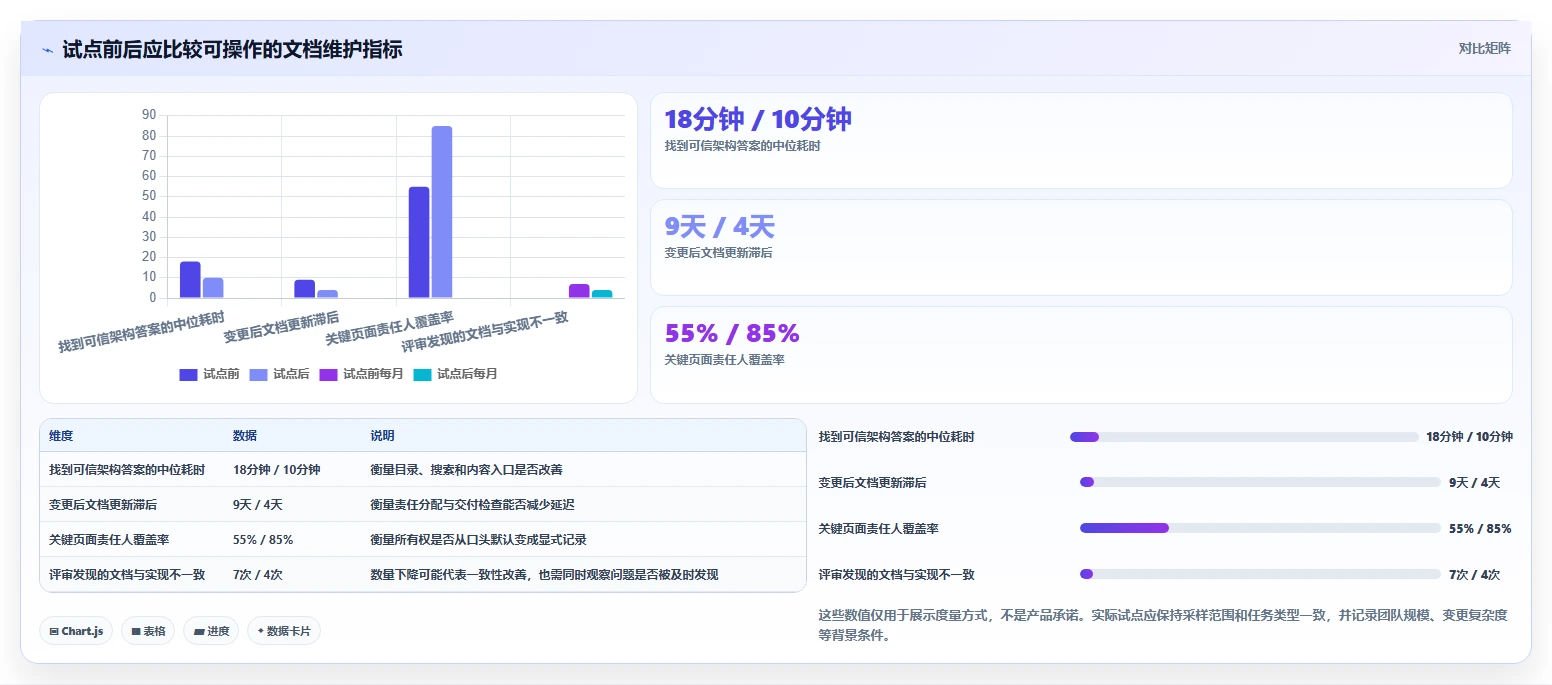Click description 衡量所有权是否从口头默认变成显式记录

click(x=478, y=539)
